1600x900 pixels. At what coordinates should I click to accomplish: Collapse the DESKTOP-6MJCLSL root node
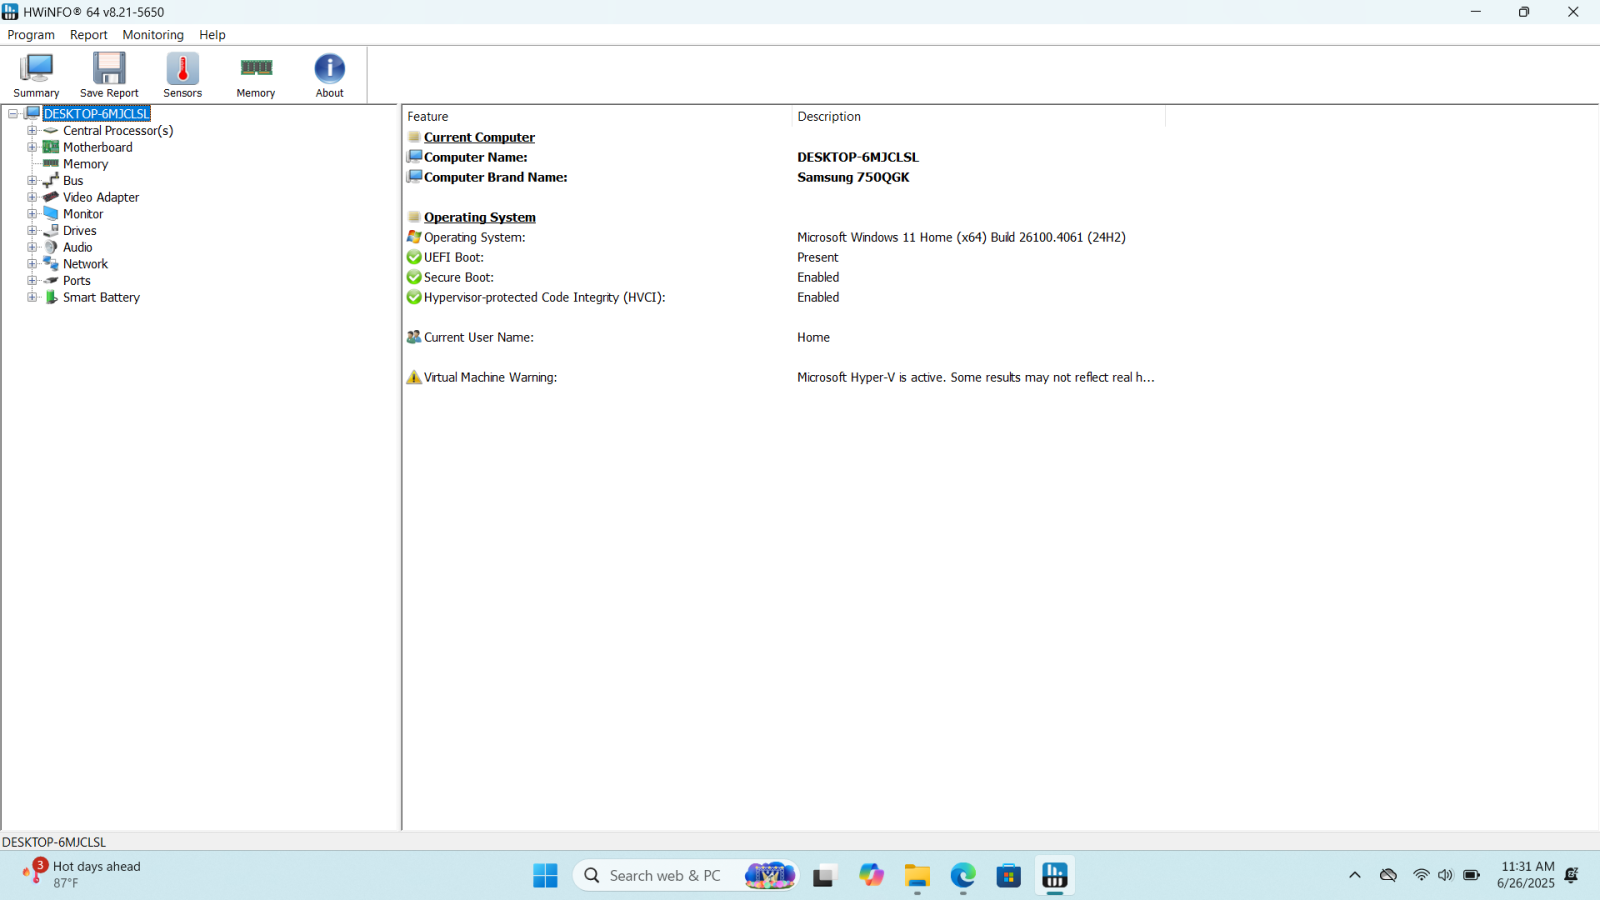13,114
